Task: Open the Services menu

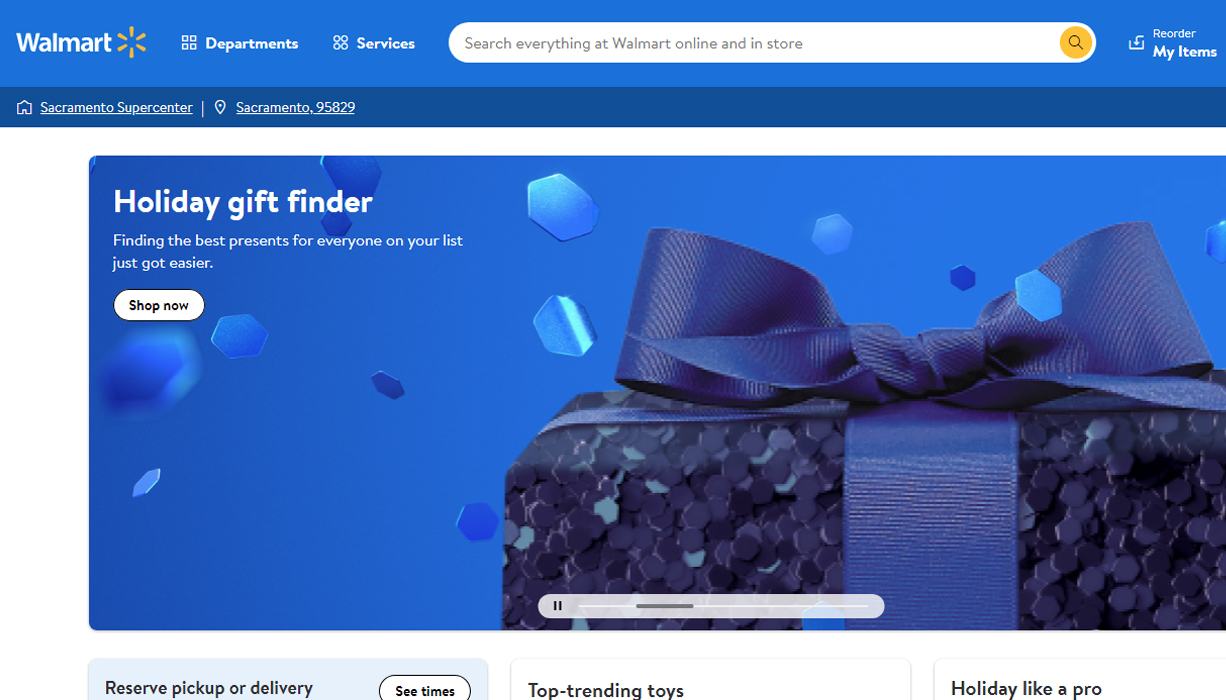Action: click(x=374, y=43)
